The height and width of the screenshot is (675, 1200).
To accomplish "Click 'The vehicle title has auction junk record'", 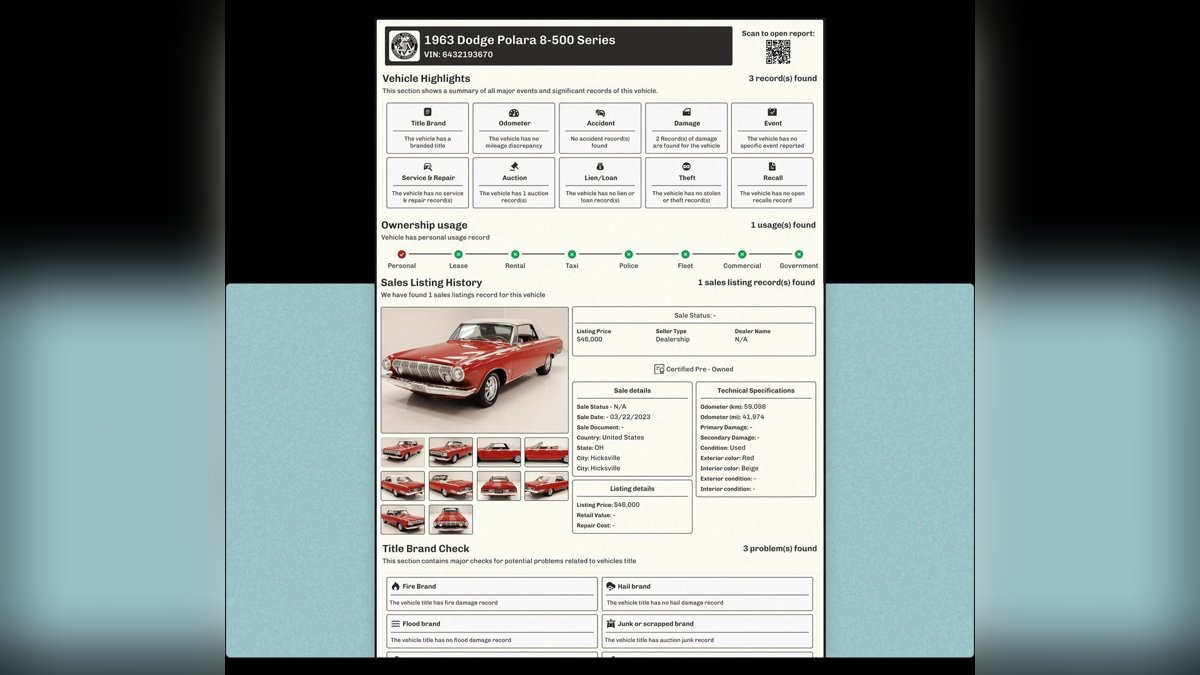I will 659,640.
